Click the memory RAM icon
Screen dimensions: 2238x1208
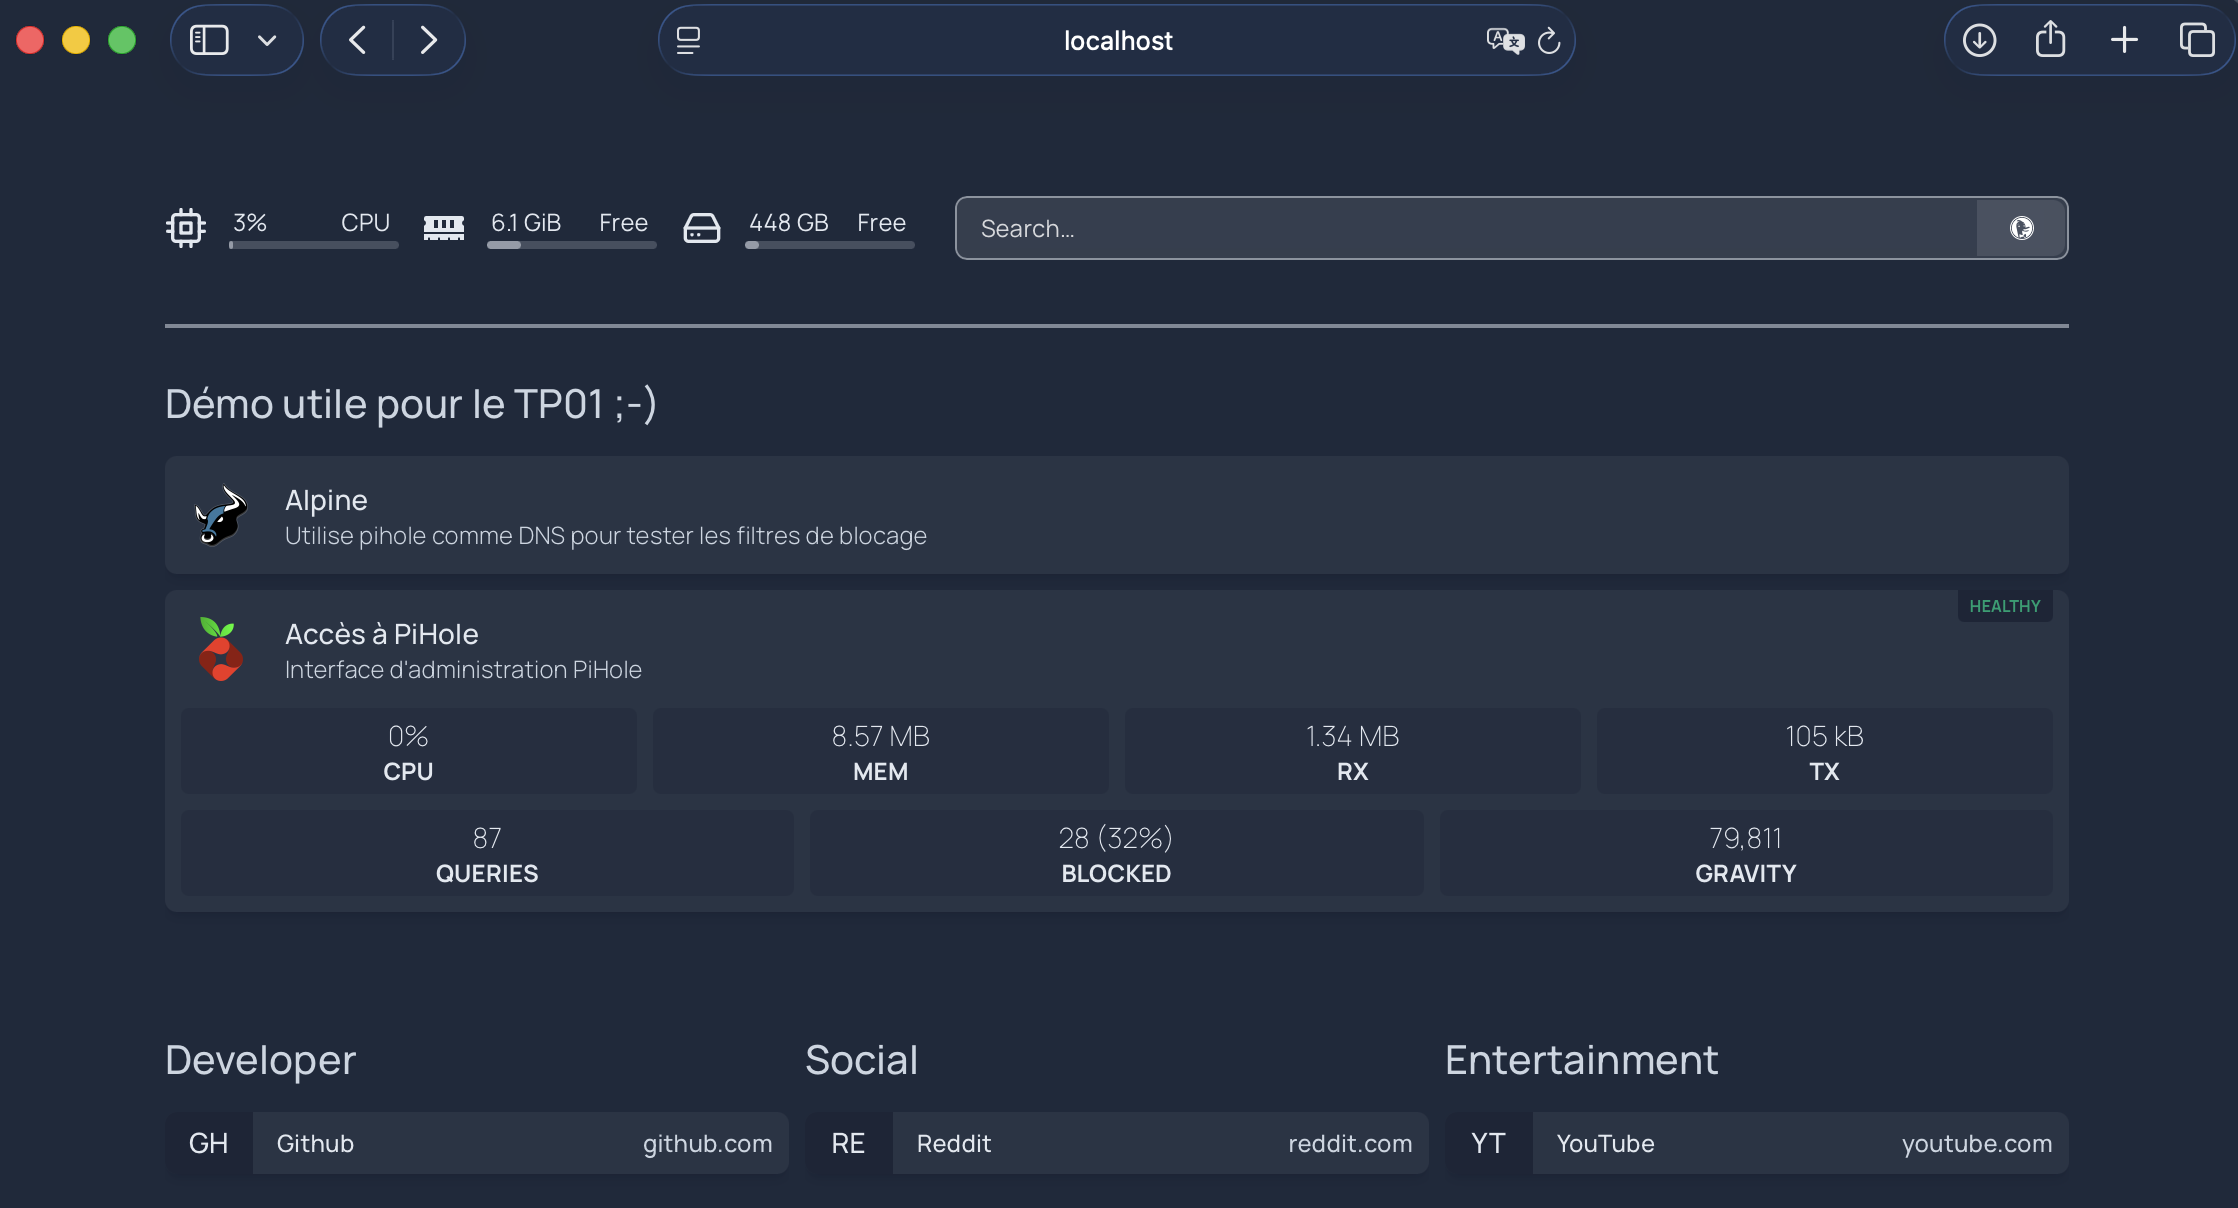click(x=443, y=228)
